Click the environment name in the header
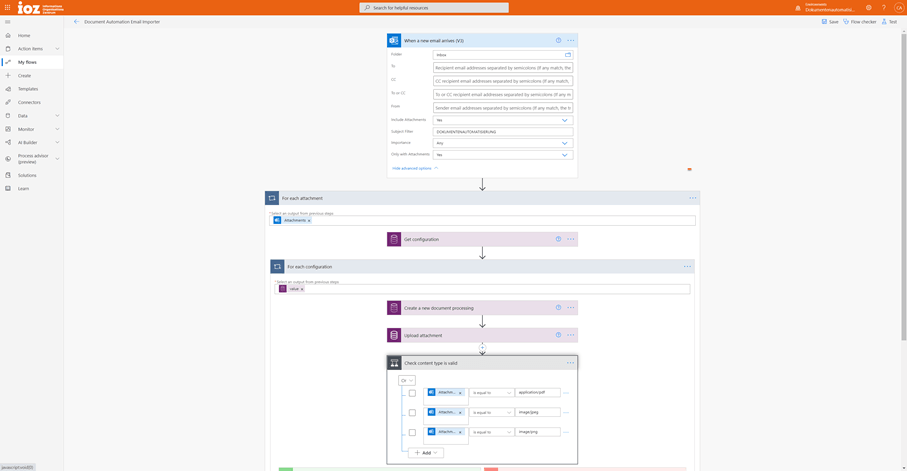The width and height of the screenshot is (907, 471). pyautogui.click(x=829, y=8)
